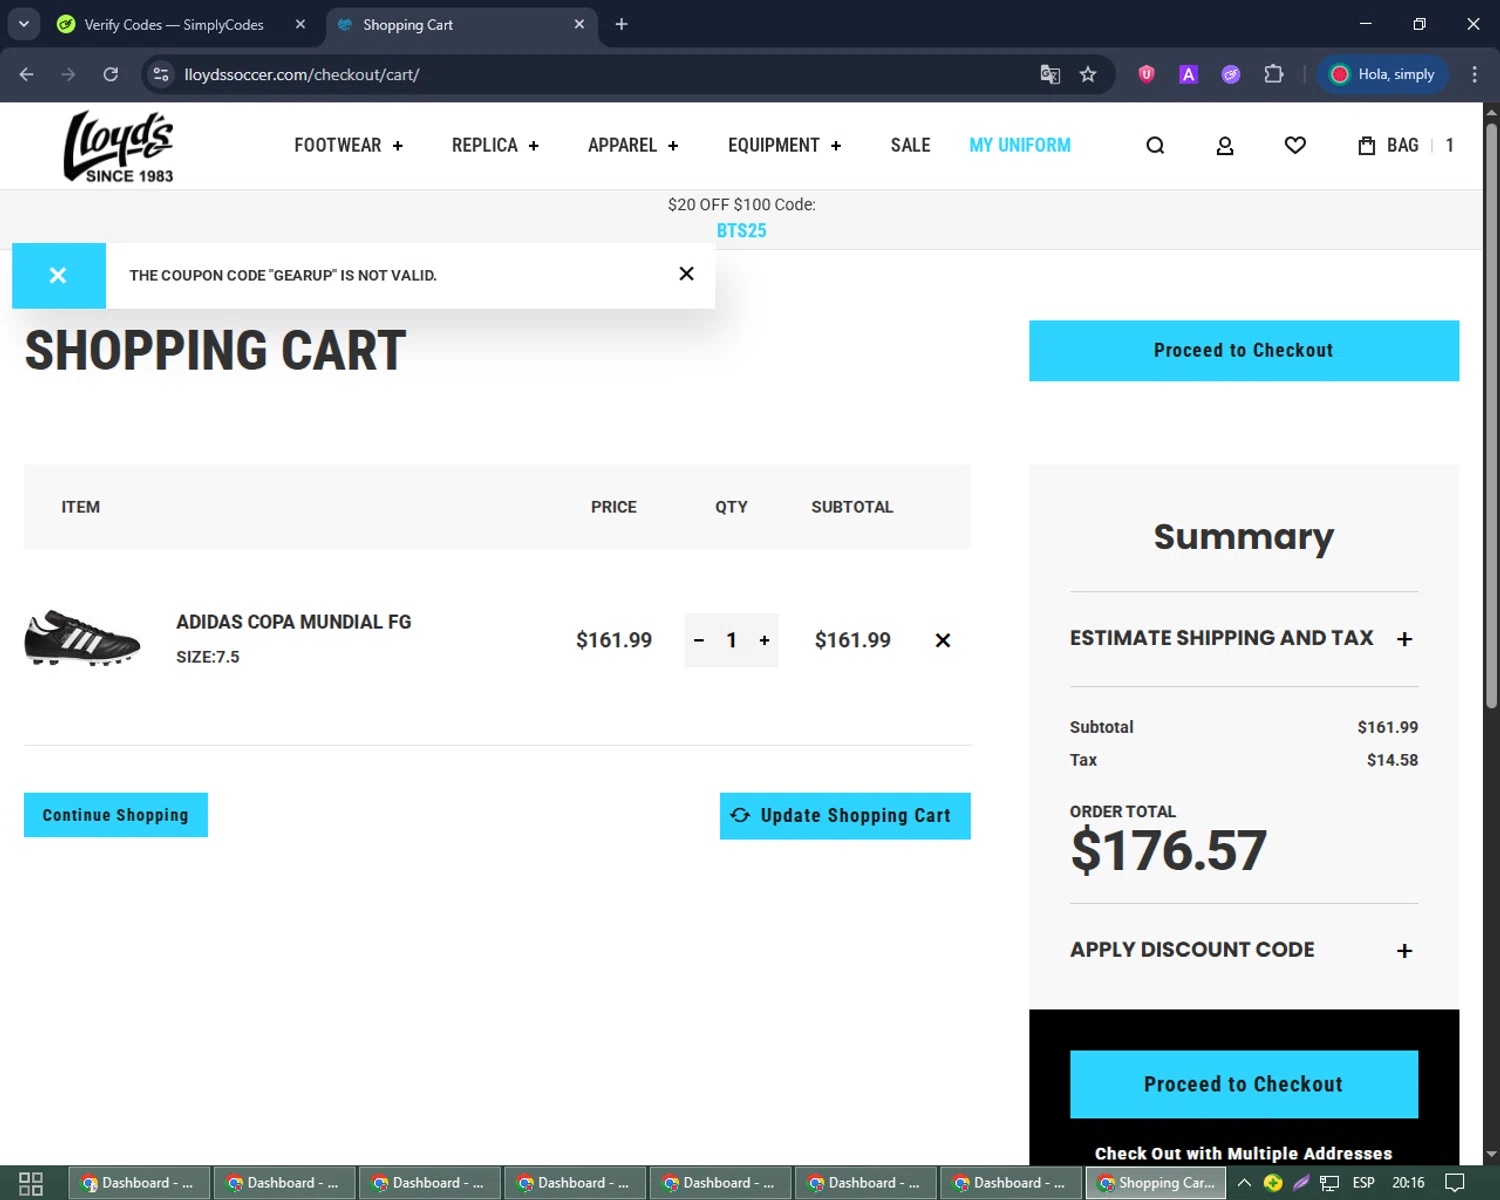Screen dimensions: 1500x1200
Task: Open Check Out with Multiple Addresses link
Action: tap(1244, 1154)
